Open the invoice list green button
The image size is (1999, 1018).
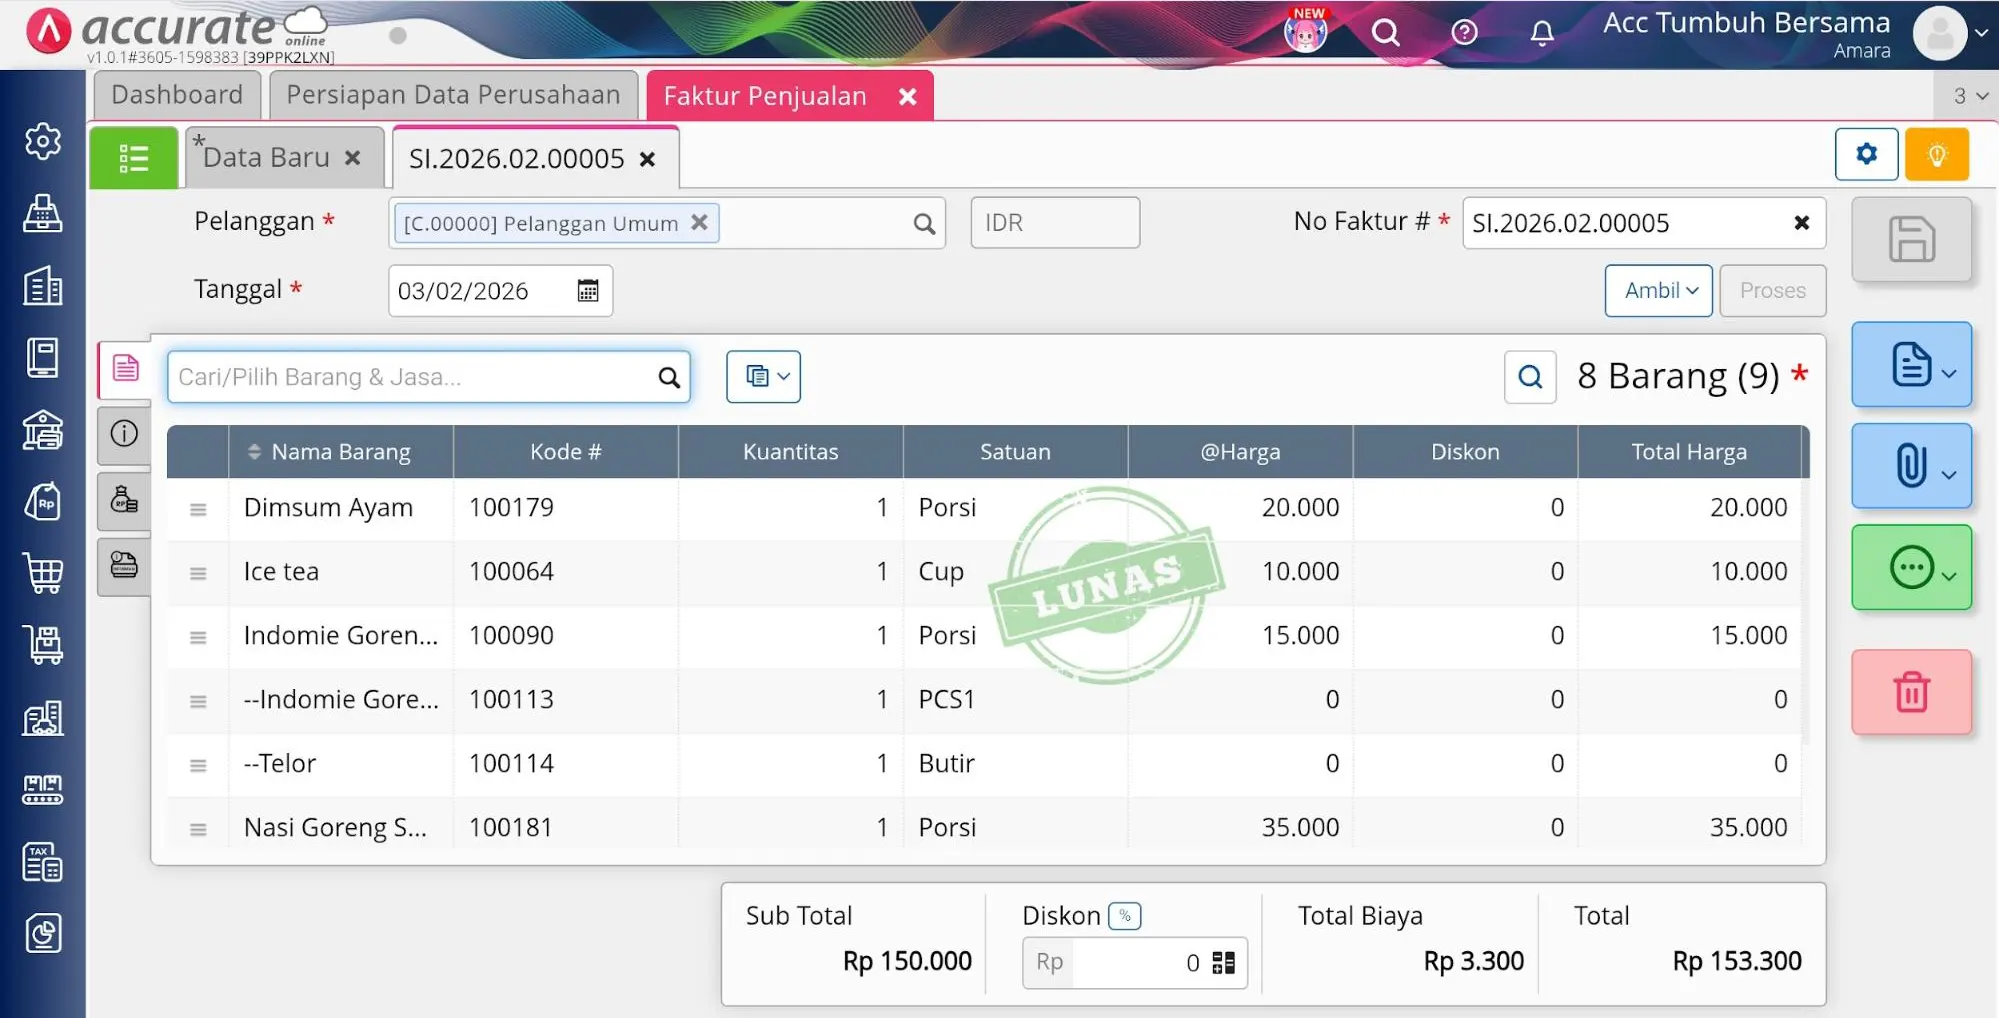point(133,158)
